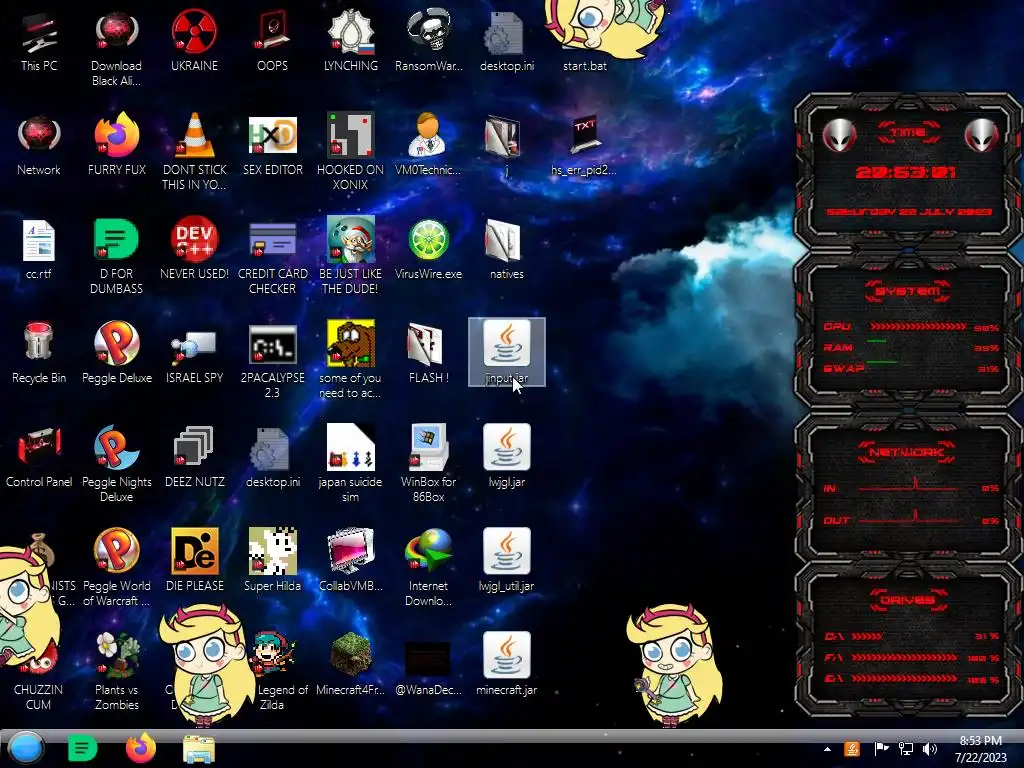Show hidden system tray icons
Image resolution: width=1024 pixels, height=768 pixels.
(x=827, y=749)
